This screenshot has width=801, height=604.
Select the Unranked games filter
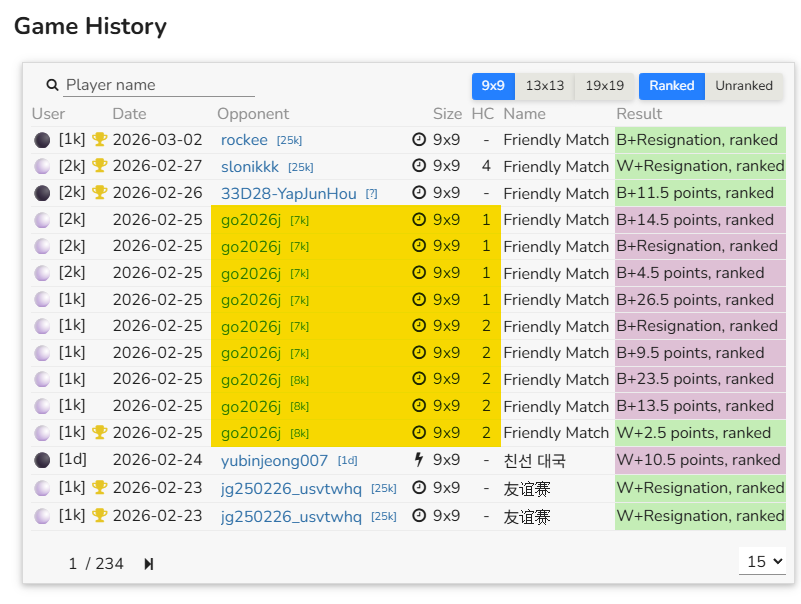click(x=744, y=86)
